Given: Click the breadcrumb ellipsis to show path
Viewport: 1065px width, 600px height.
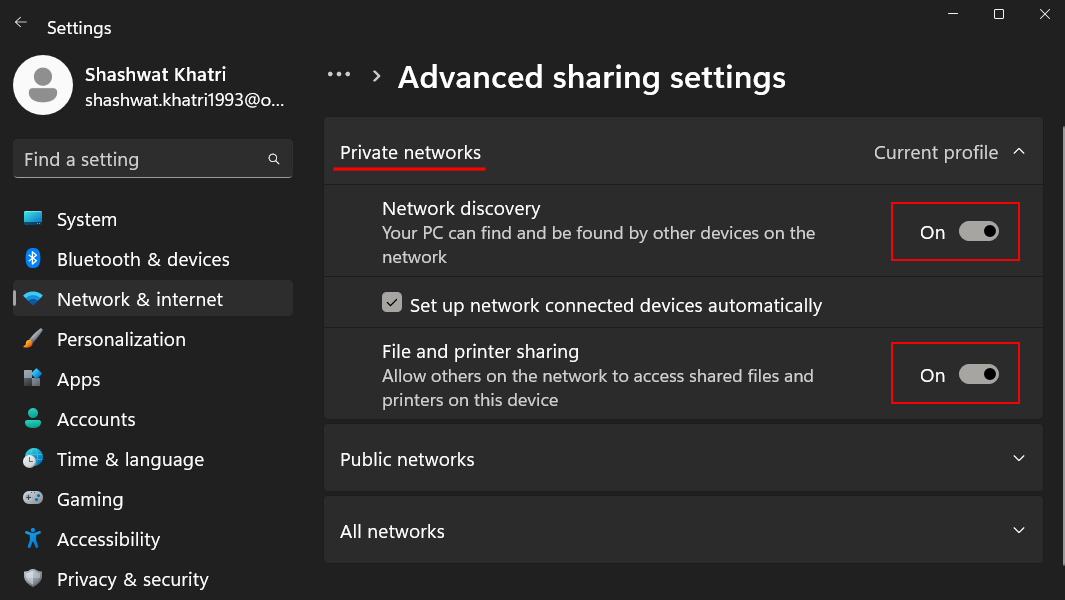Looking at the screenshot, I should (339, 75).
